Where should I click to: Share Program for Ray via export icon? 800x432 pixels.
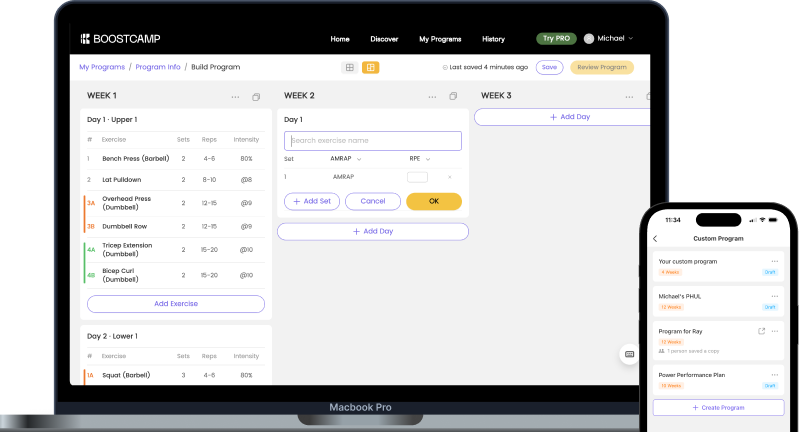pyautogui.click(x=761, y=331)
